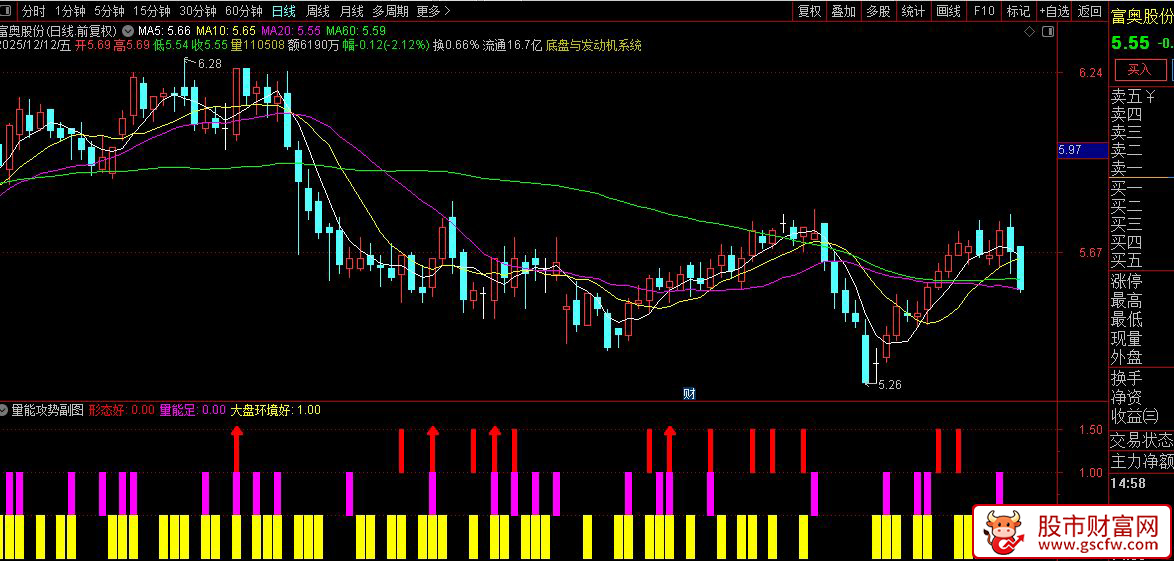Switch to the 分时 chart tab
The height and width of the screenshot is (561, 1174).
(33, 11)
